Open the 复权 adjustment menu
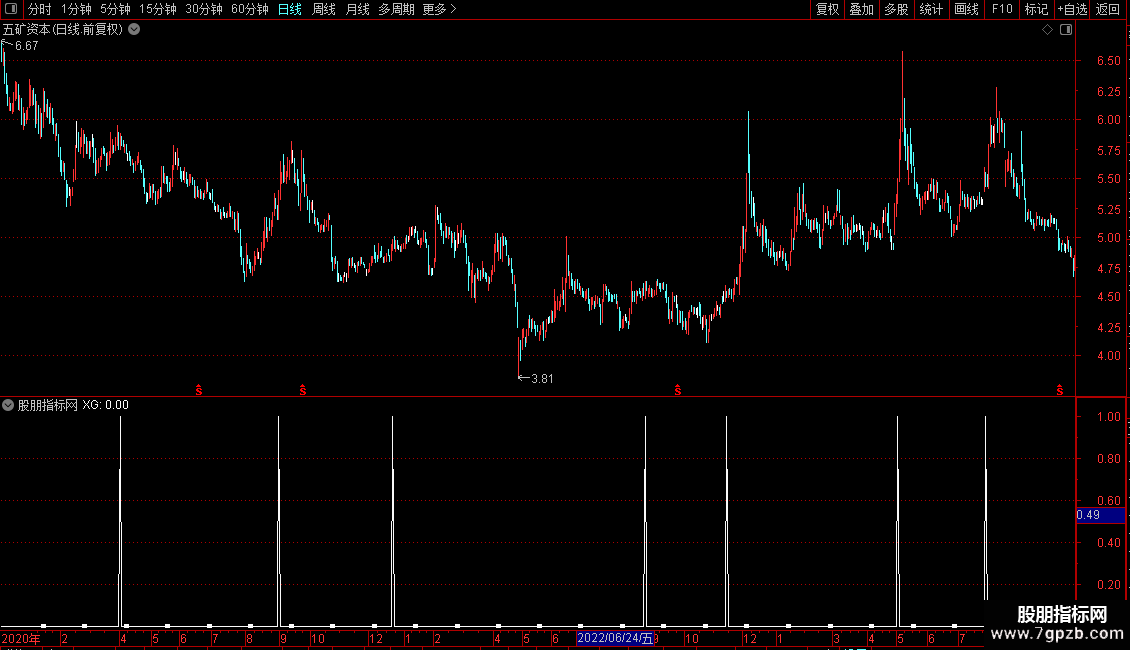1130x650 pixels. (827, 9)
